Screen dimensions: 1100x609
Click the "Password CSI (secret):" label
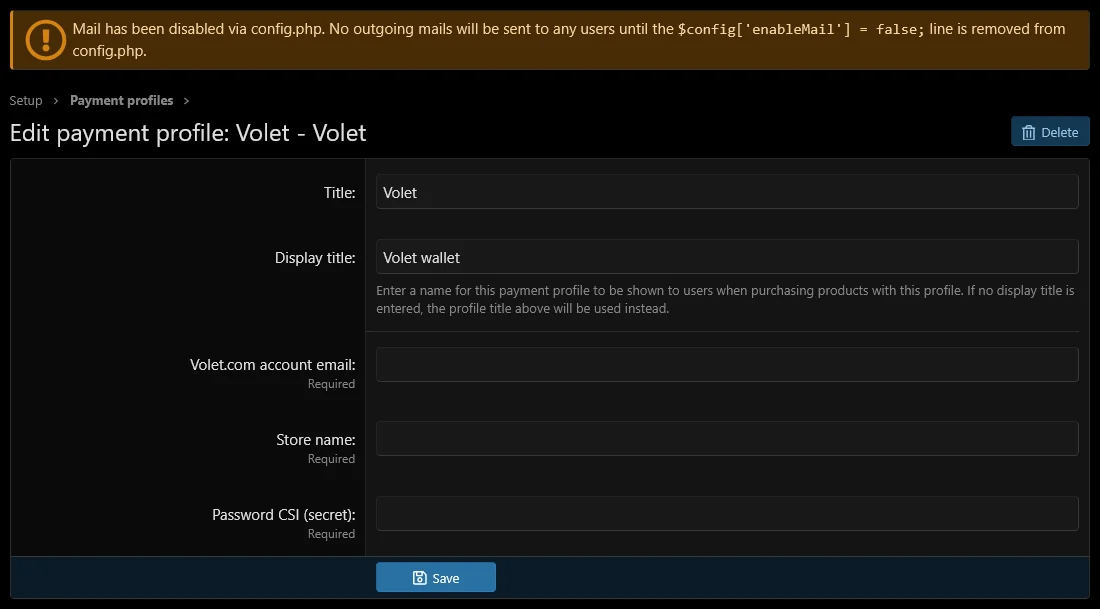[x=283, y=515]
